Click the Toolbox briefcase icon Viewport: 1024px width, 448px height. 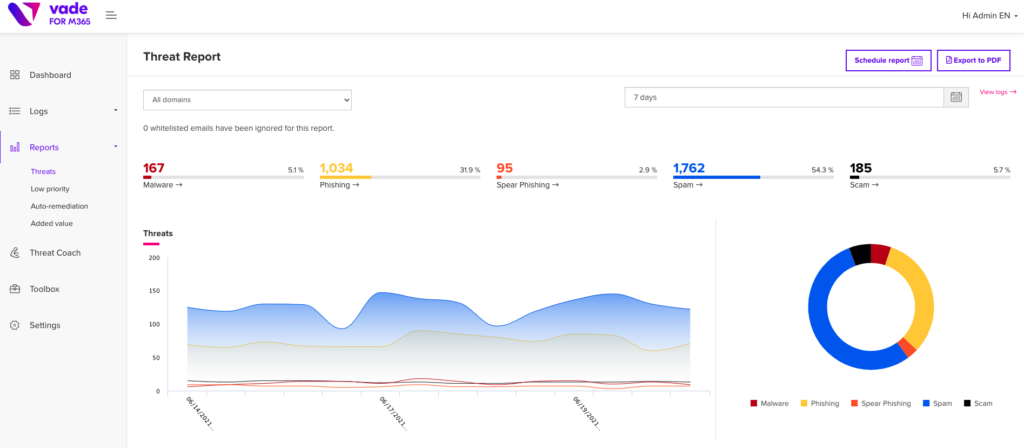[x=15, y=289]
